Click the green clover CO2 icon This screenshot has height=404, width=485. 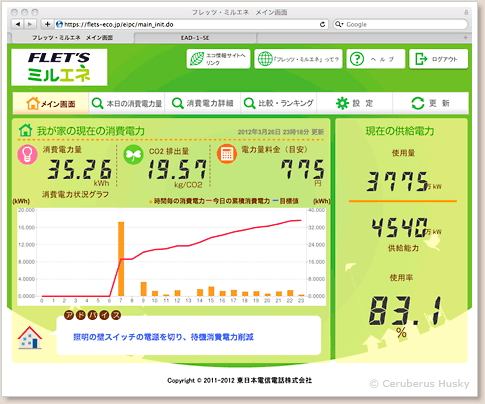pos(133,155)
